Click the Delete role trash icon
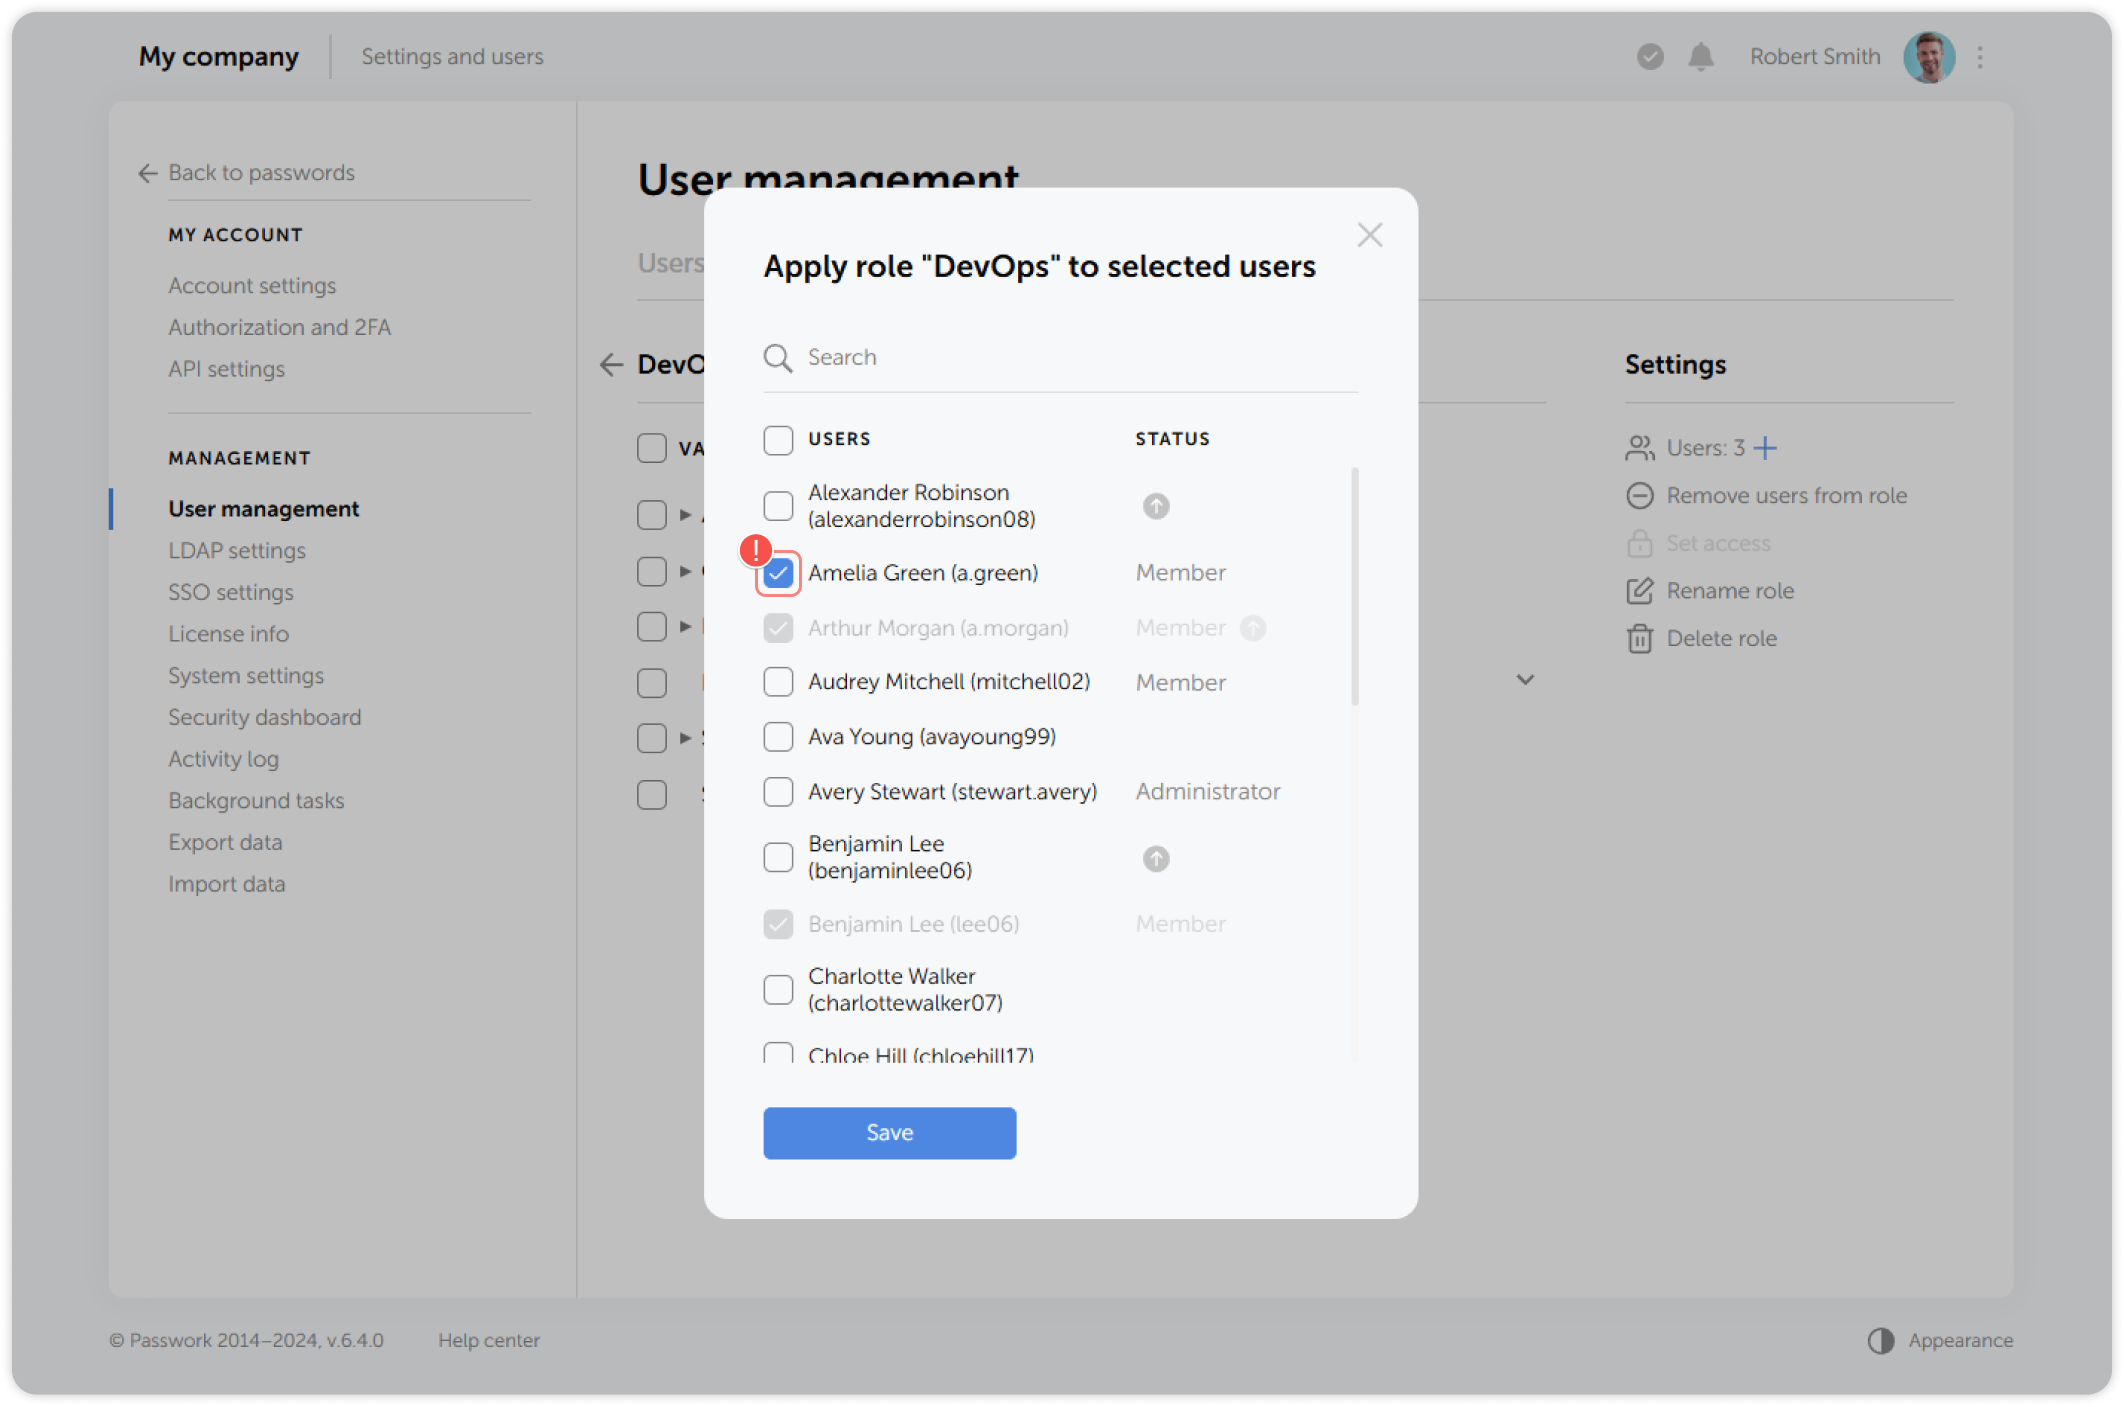 point(1639,638)
